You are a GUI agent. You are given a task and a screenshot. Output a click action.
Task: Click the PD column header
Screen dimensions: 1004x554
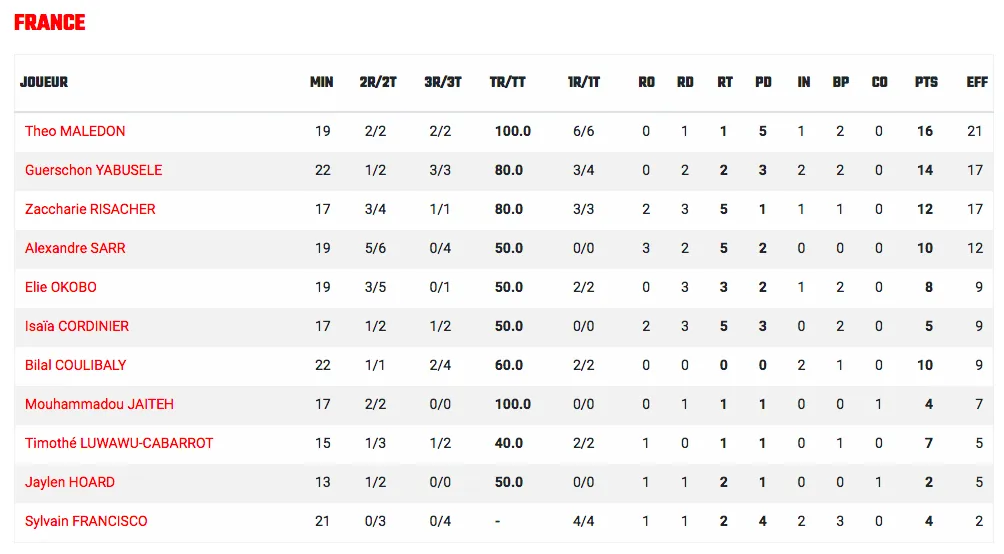pos(763,82)
